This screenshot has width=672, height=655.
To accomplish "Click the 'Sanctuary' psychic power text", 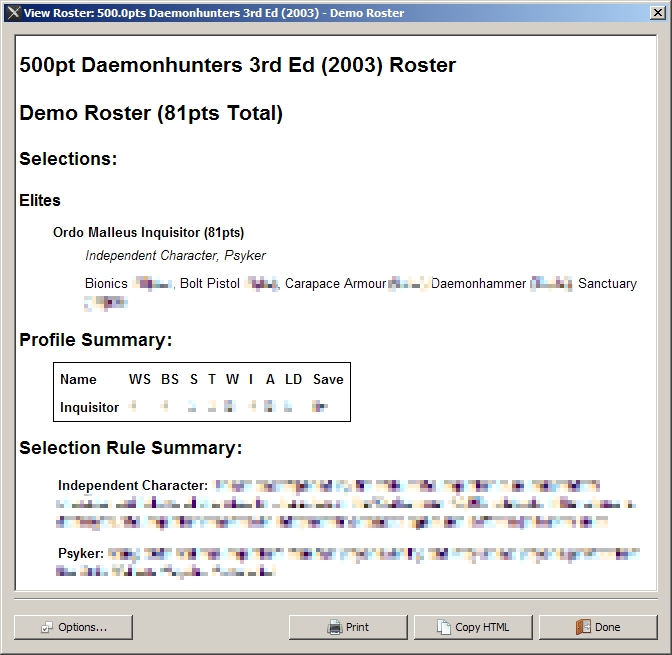I will click(607, 283).
